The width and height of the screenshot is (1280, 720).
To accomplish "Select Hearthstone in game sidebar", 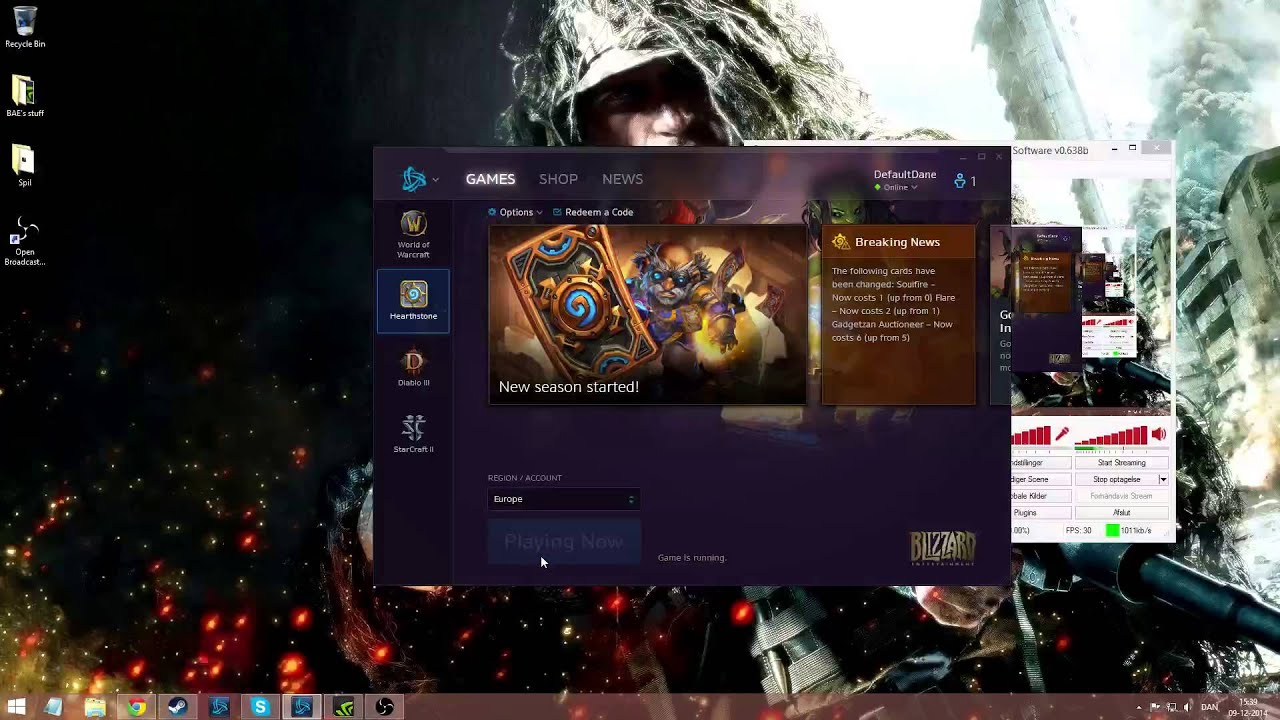I will [413, 300].
